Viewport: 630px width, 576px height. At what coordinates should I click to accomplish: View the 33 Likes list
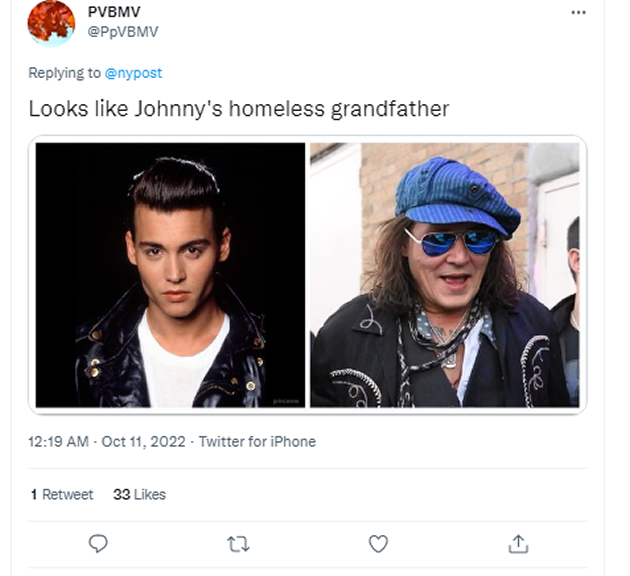pyautogui.click(x=139, y=494)
